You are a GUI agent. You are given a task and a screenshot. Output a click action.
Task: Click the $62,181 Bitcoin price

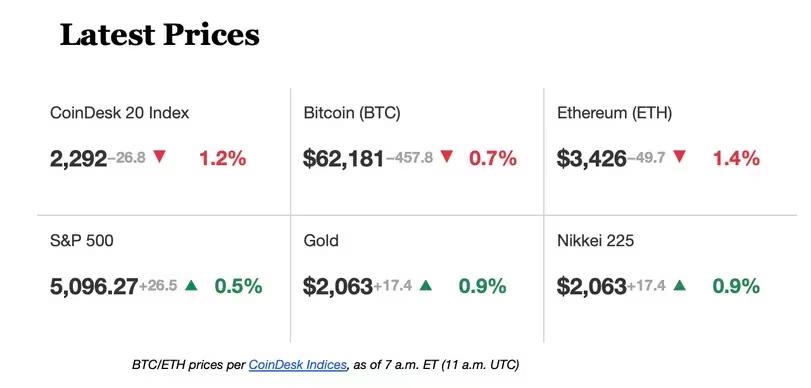coord(343,159)
